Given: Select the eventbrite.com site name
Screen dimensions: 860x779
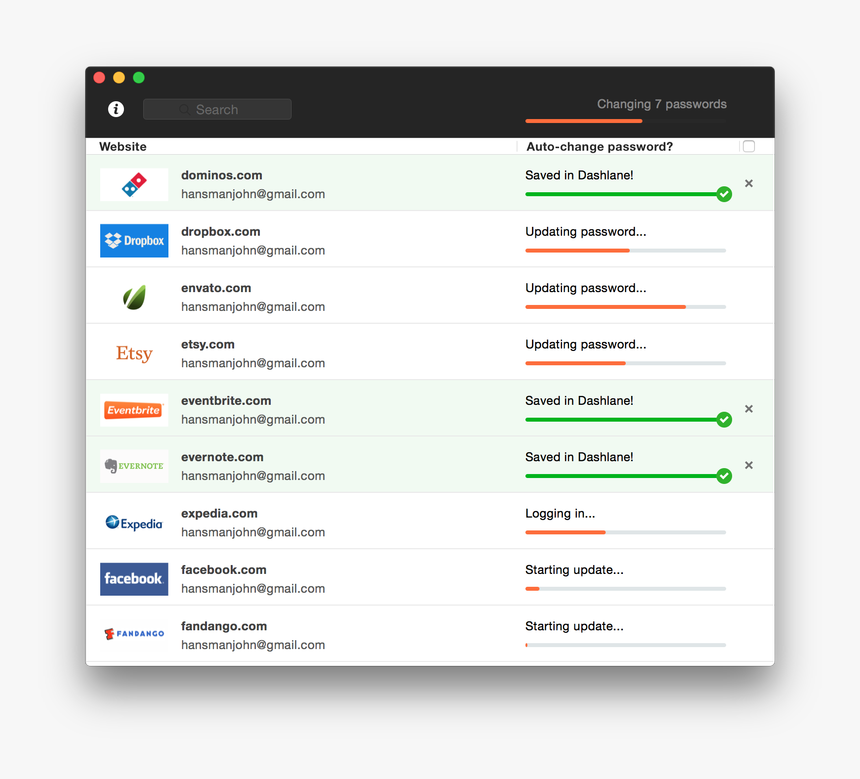Looking at the screenshot, I should click(226, 400).
